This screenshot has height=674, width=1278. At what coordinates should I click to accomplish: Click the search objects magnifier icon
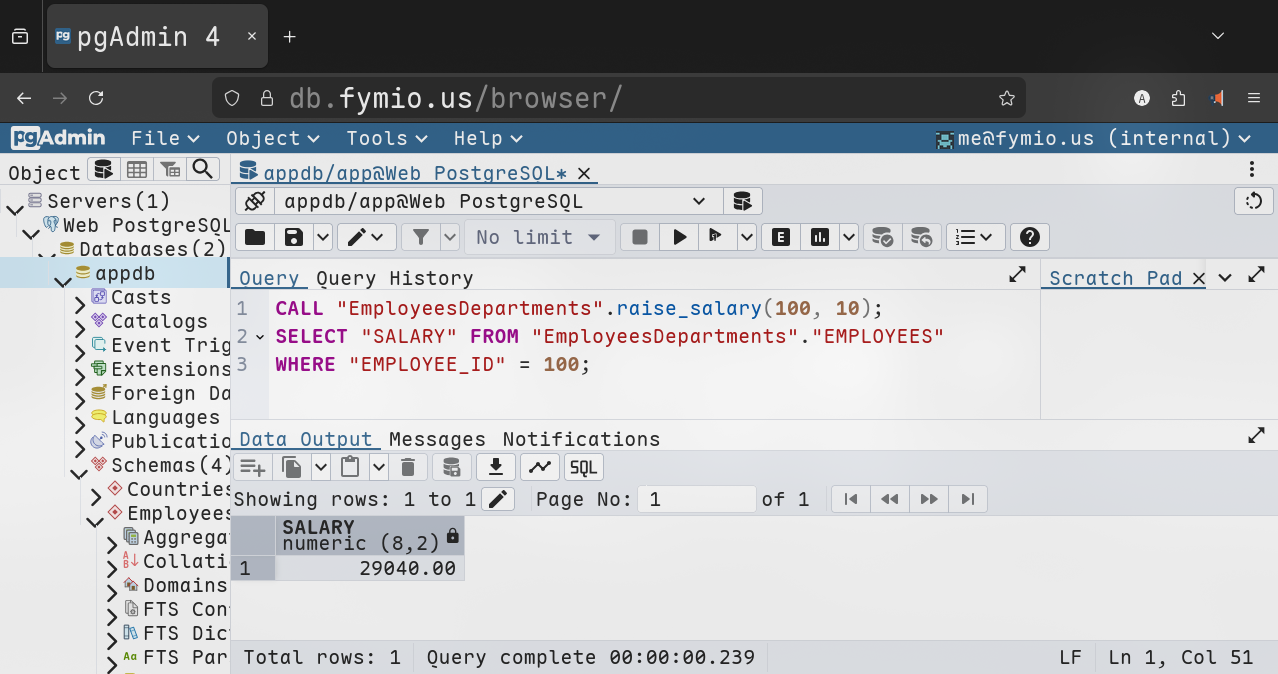[x=203, y=169]
